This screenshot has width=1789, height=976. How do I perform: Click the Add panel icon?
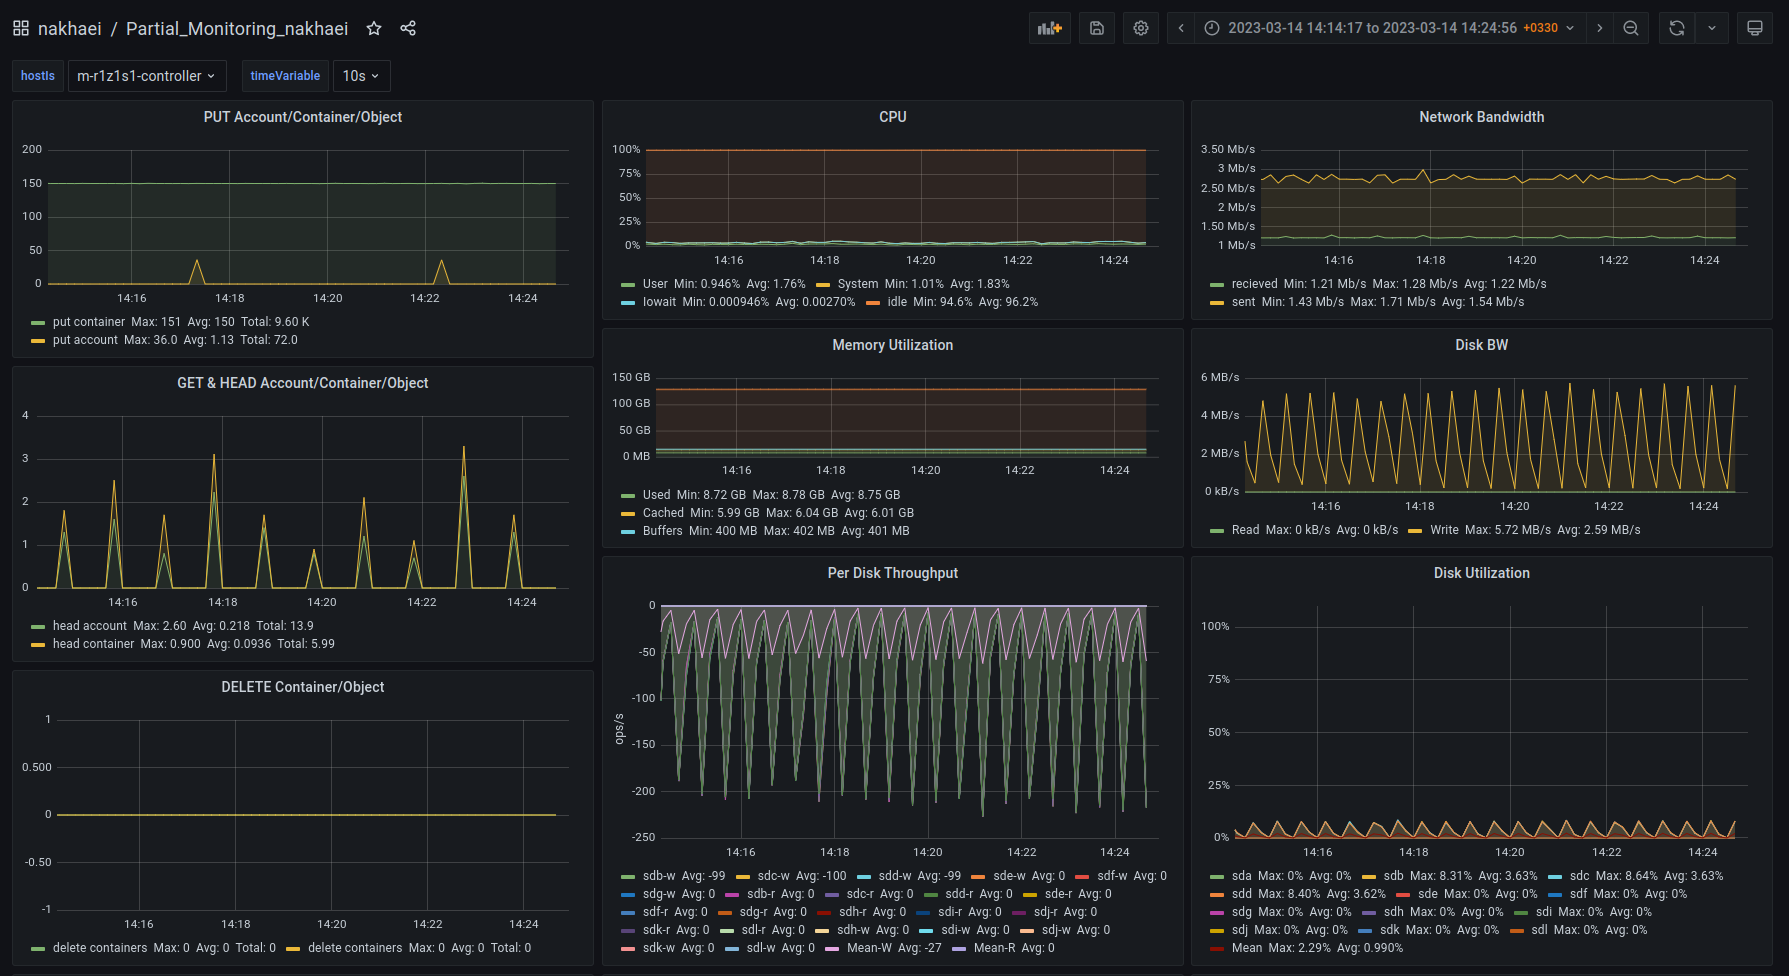coord(1049,28)
